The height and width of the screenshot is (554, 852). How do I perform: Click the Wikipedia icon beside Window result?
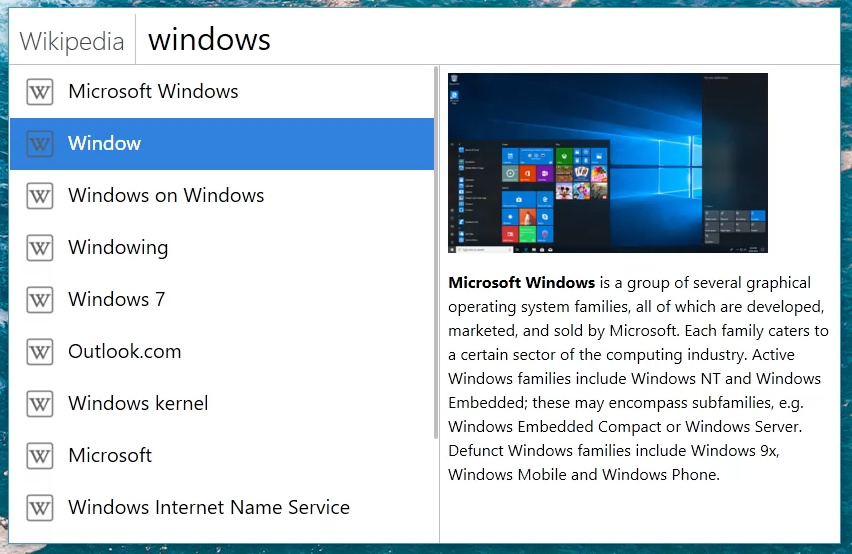pyautogui.click(x=40, y=144)
